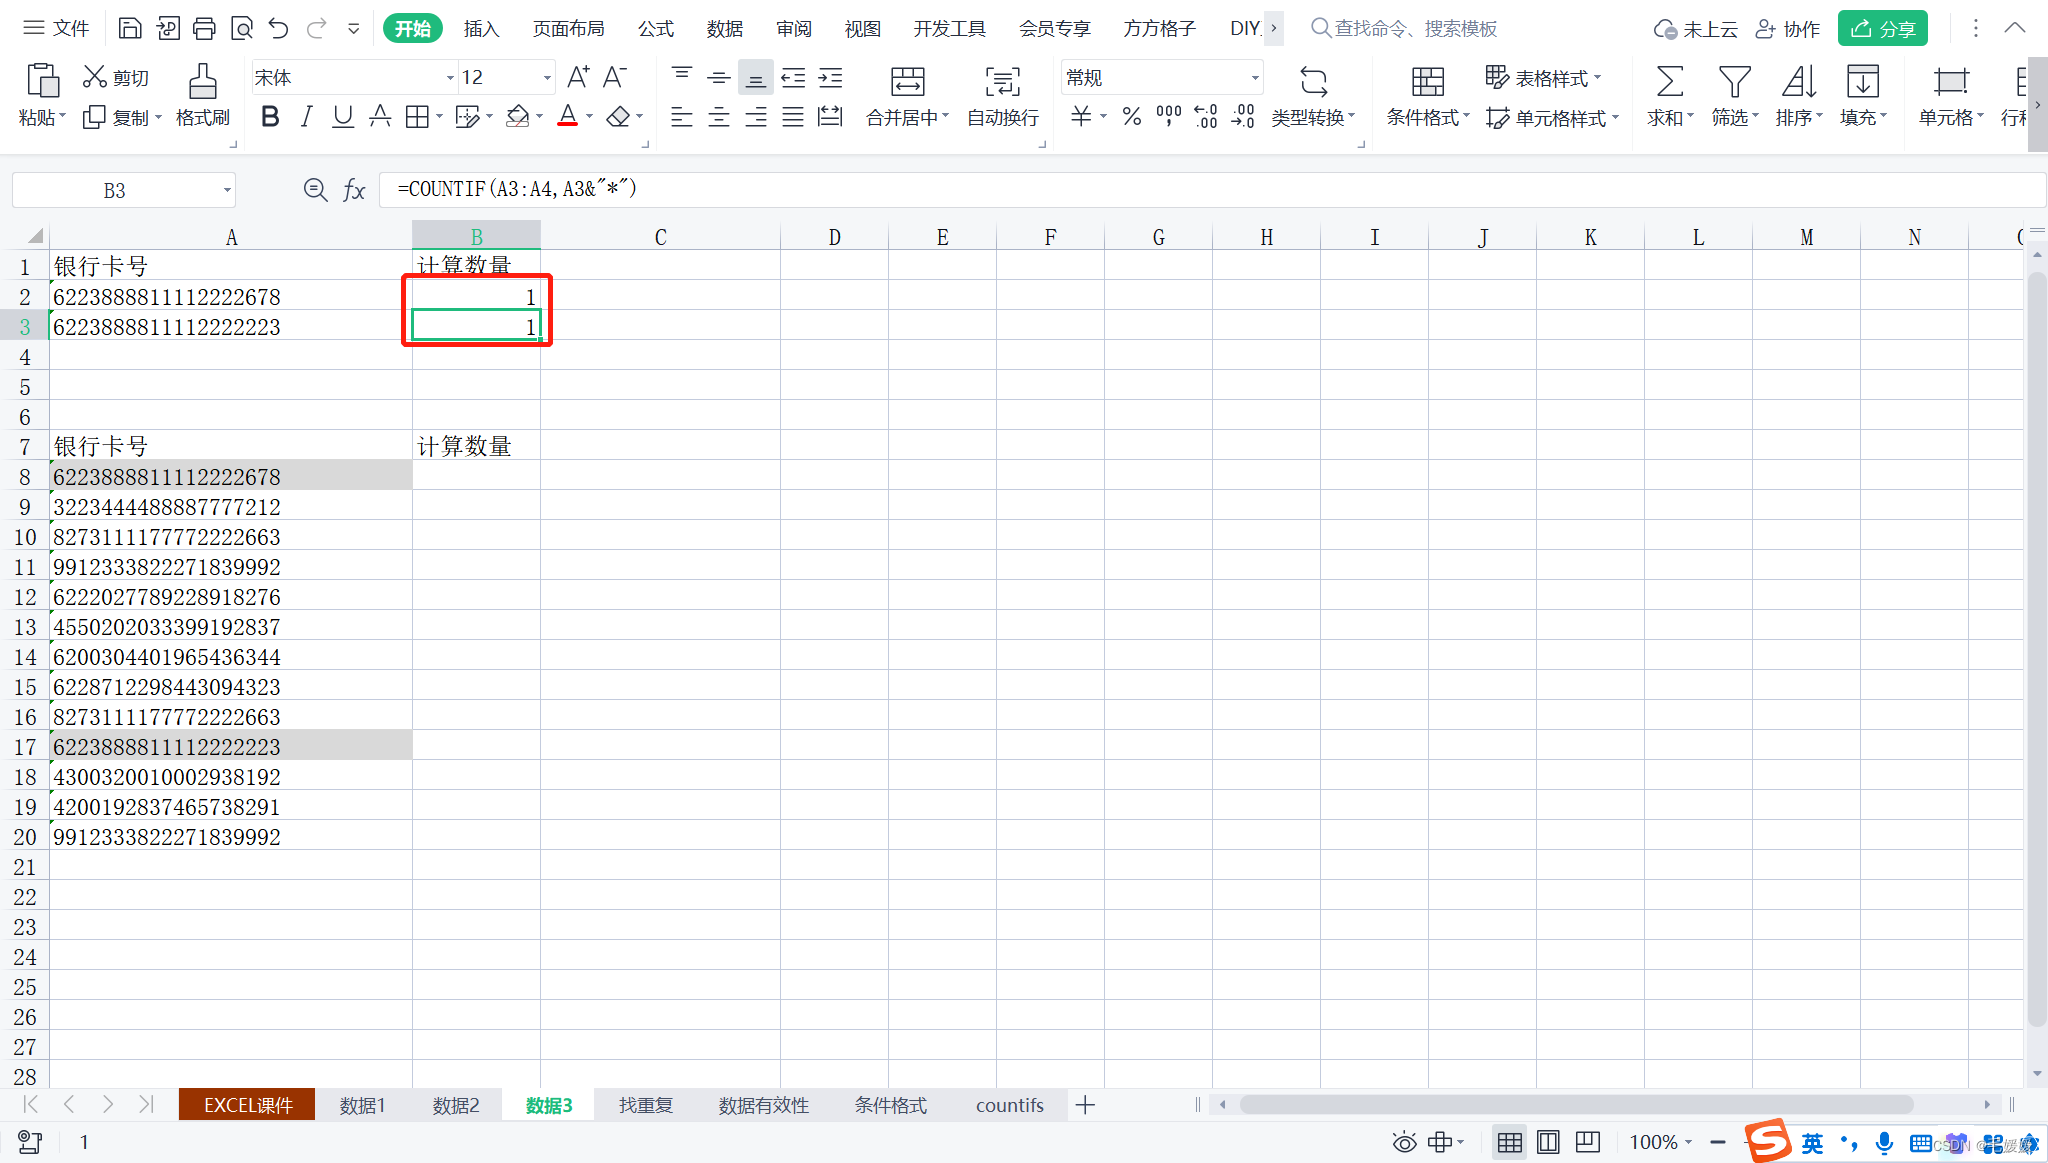Select cell A8 with the bank card number
This screenshot has width=2048, height=1163.
pos(230,477)
